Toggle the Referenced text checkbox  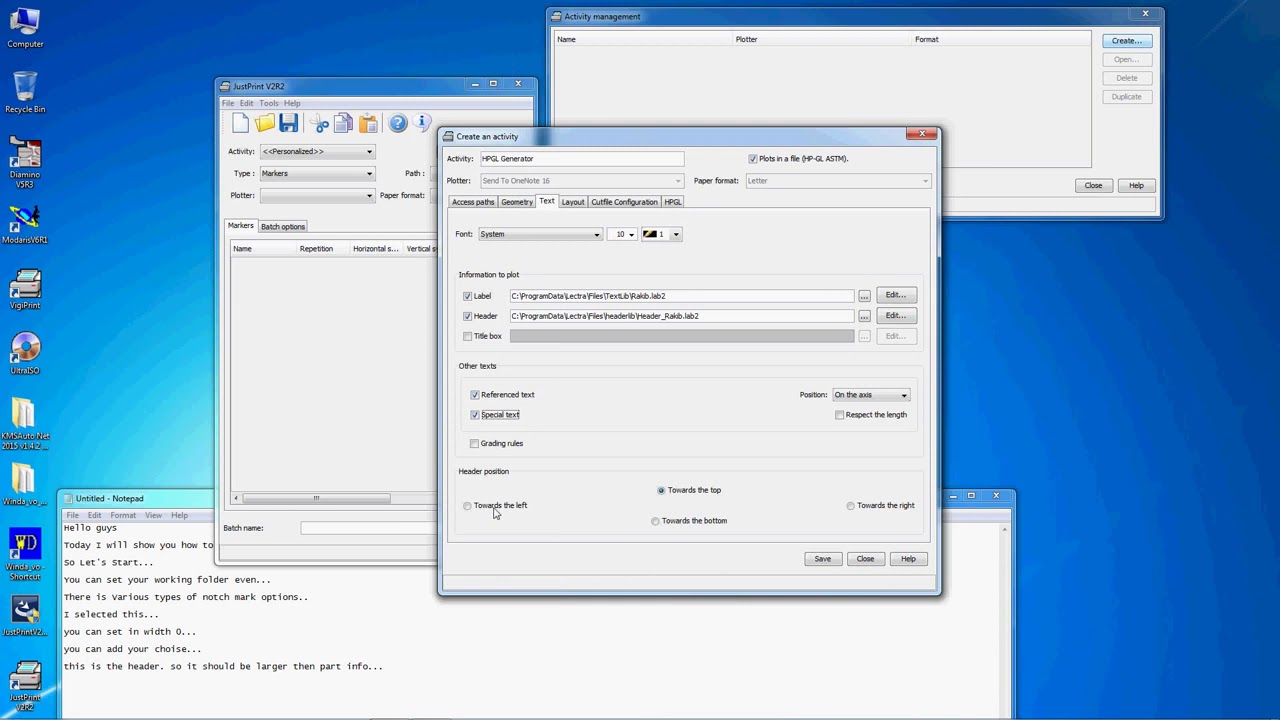pos(475,395)
